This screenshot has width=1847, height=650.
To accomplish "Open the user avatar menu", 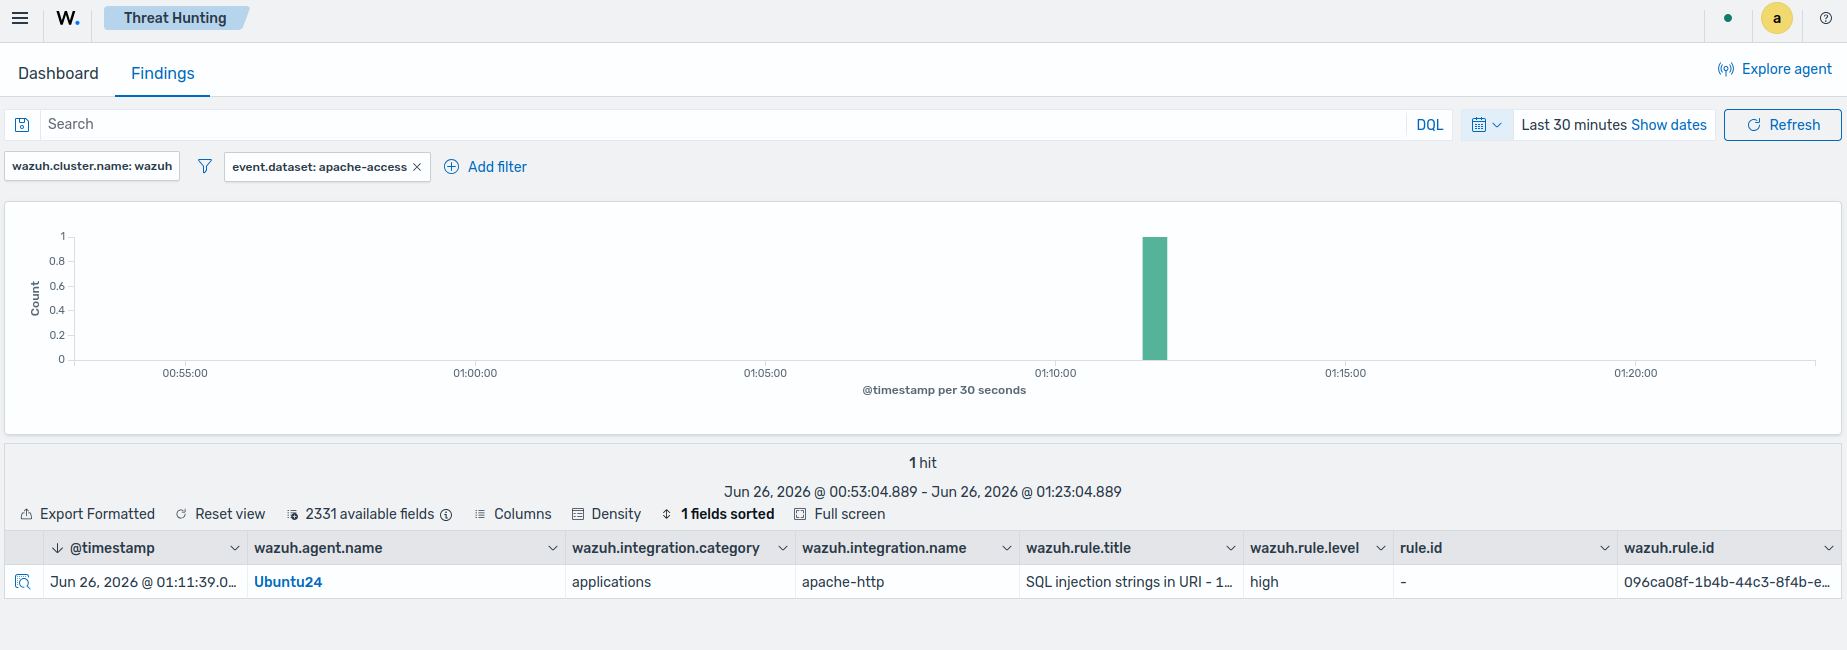I will (1777, 18).
